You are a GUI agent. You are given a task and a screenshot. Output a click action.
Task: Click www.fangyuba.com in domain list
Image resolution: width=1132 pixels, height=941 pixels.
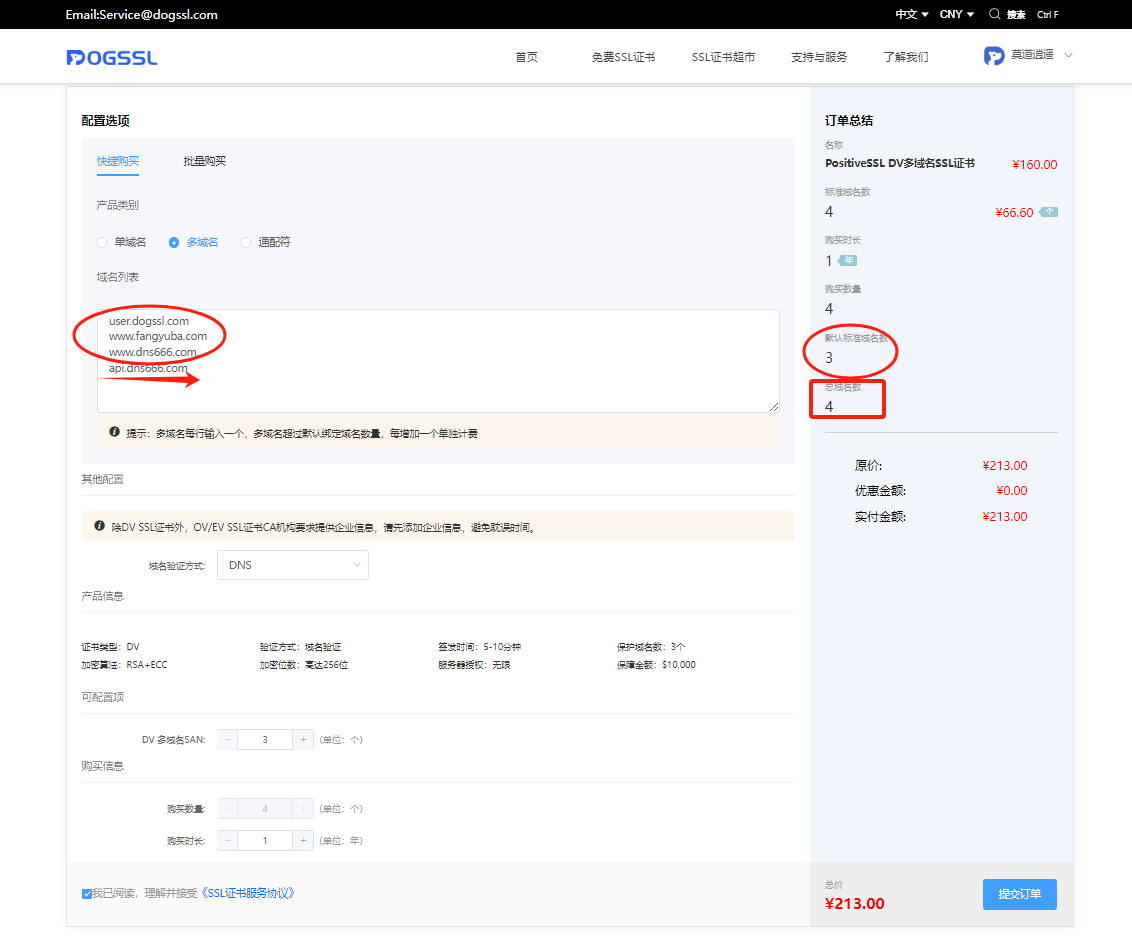[x=158, y=336]
